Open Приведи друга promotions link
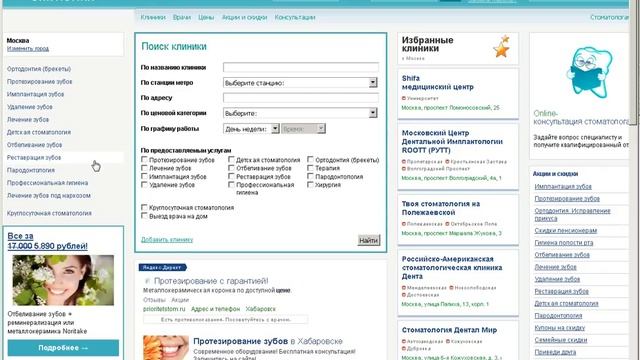 tap(555, 352)
